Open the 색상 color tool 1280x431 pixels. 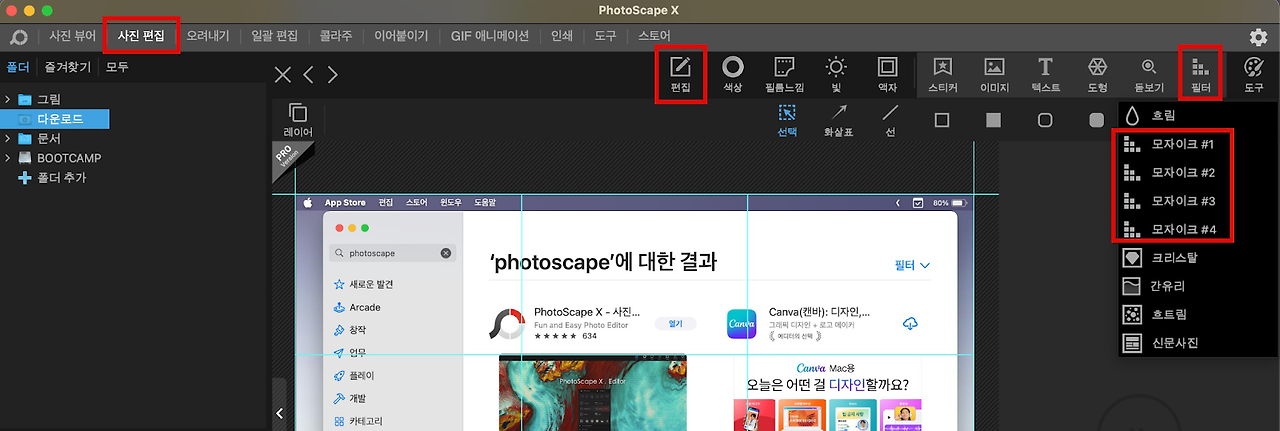pos(733,75)
